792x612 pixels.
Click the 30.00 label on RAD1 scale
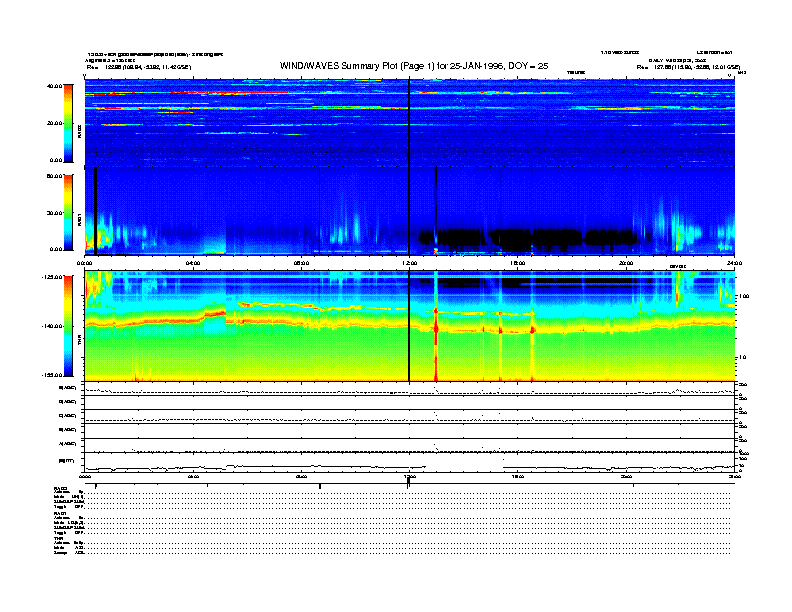click(54, 213)
